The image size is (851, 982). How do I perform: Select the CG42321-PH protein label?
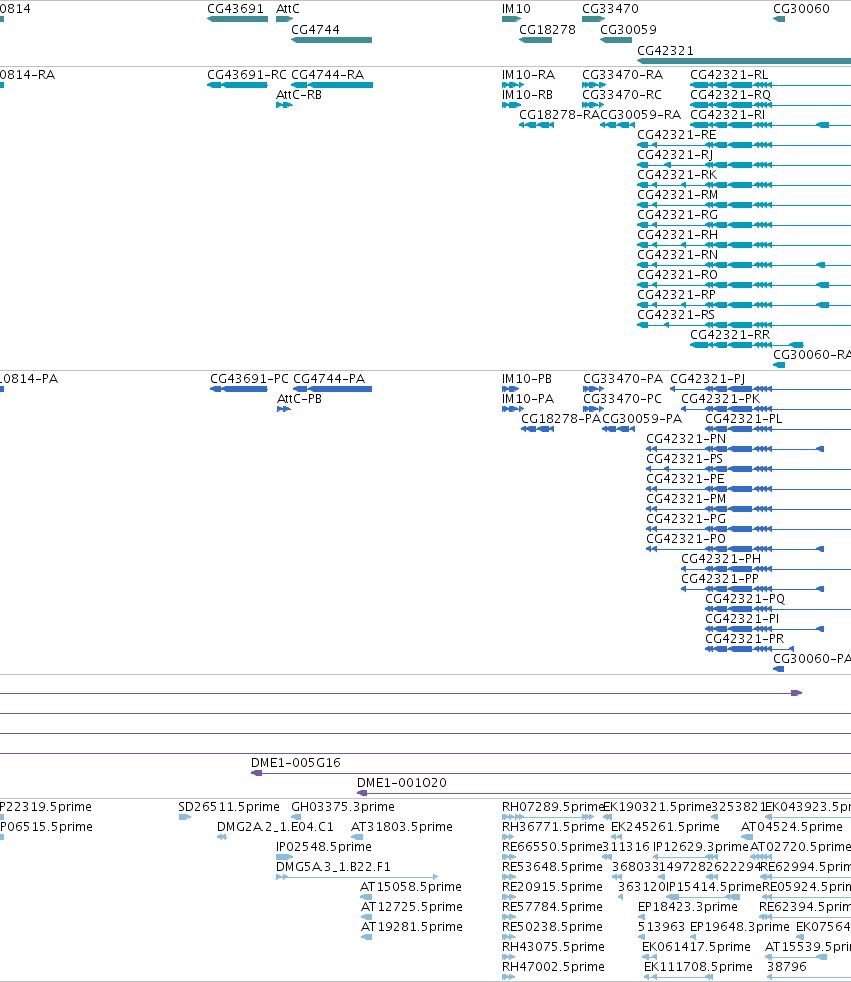[x=721, y=559]
